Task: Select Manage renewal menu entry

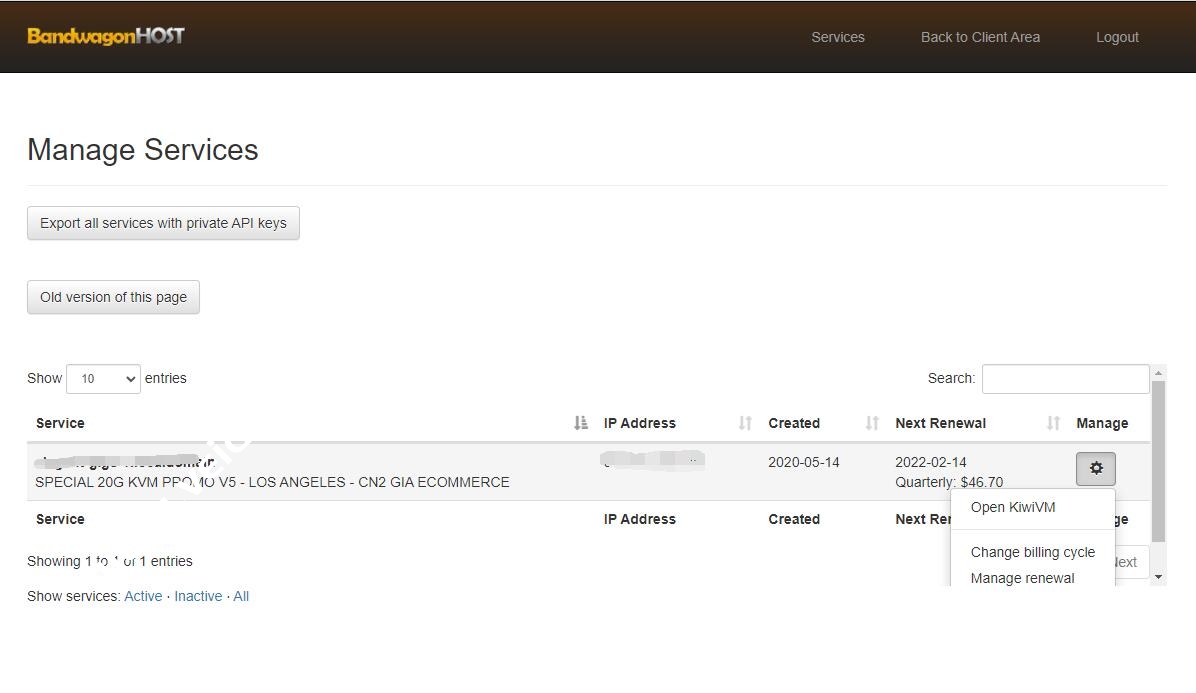Action: (x=1022, y=578)
